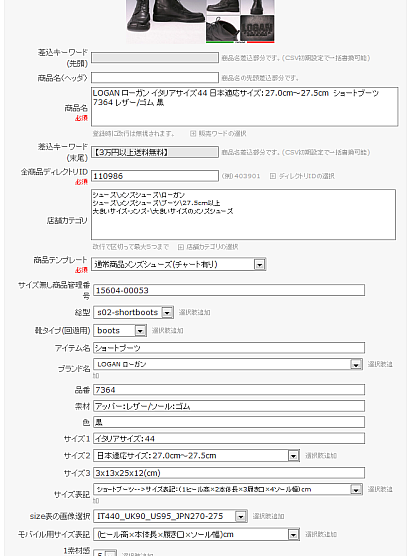The height and width of the screenshot is (556, 408).
Task: Focus the 商品名(ヘッダ) text field
Action: (x=155, y=78)
